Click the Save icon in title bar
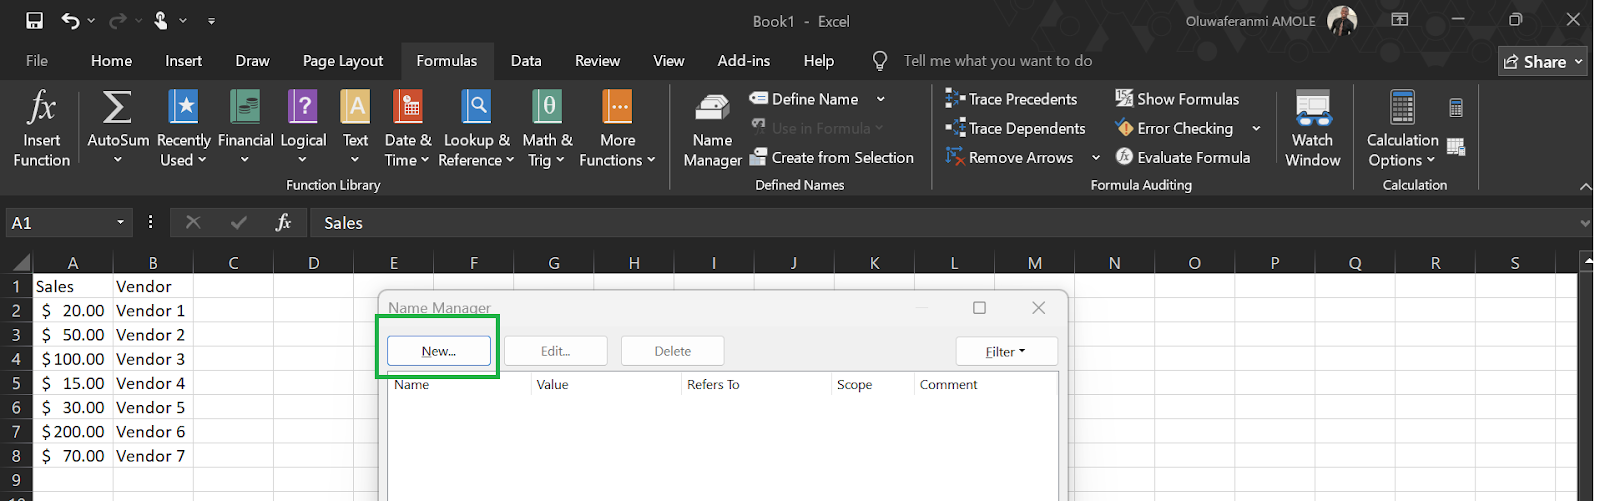 pyautogui.click(x=34, y=20)
